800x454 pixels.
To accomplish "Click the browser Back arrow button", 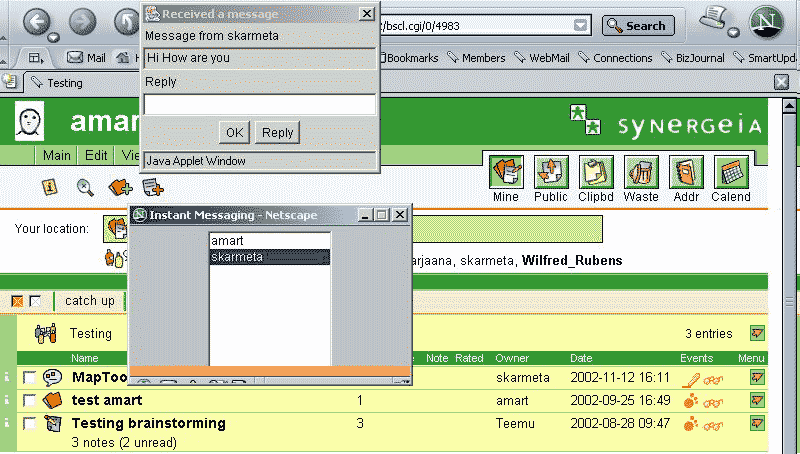I will coord(36,22).
